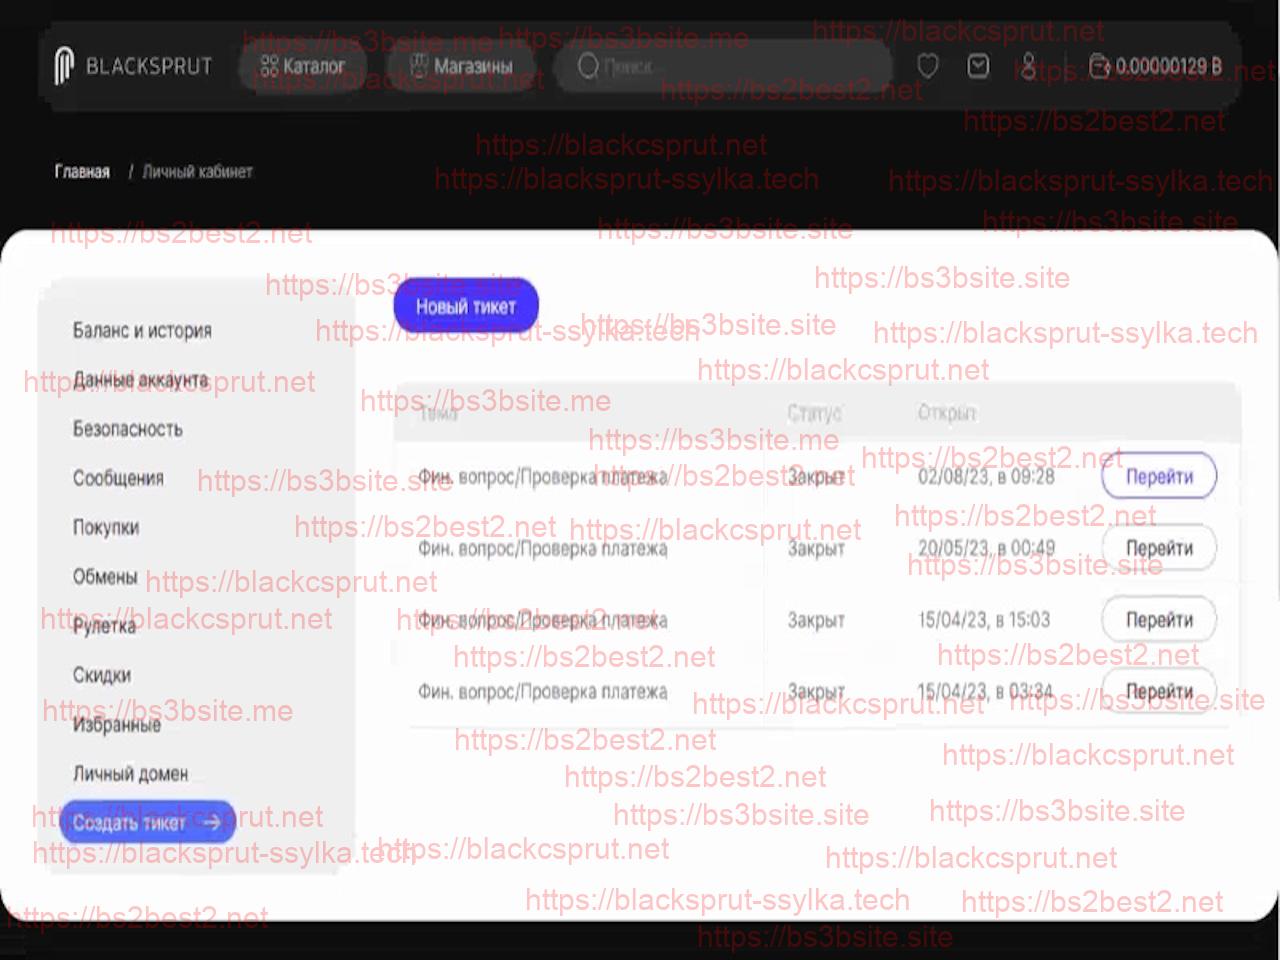Image resolution: width=1280 pixels, height=960 pixels.
Task: Click the Статус column header
Action: click(x=814, y=413)
